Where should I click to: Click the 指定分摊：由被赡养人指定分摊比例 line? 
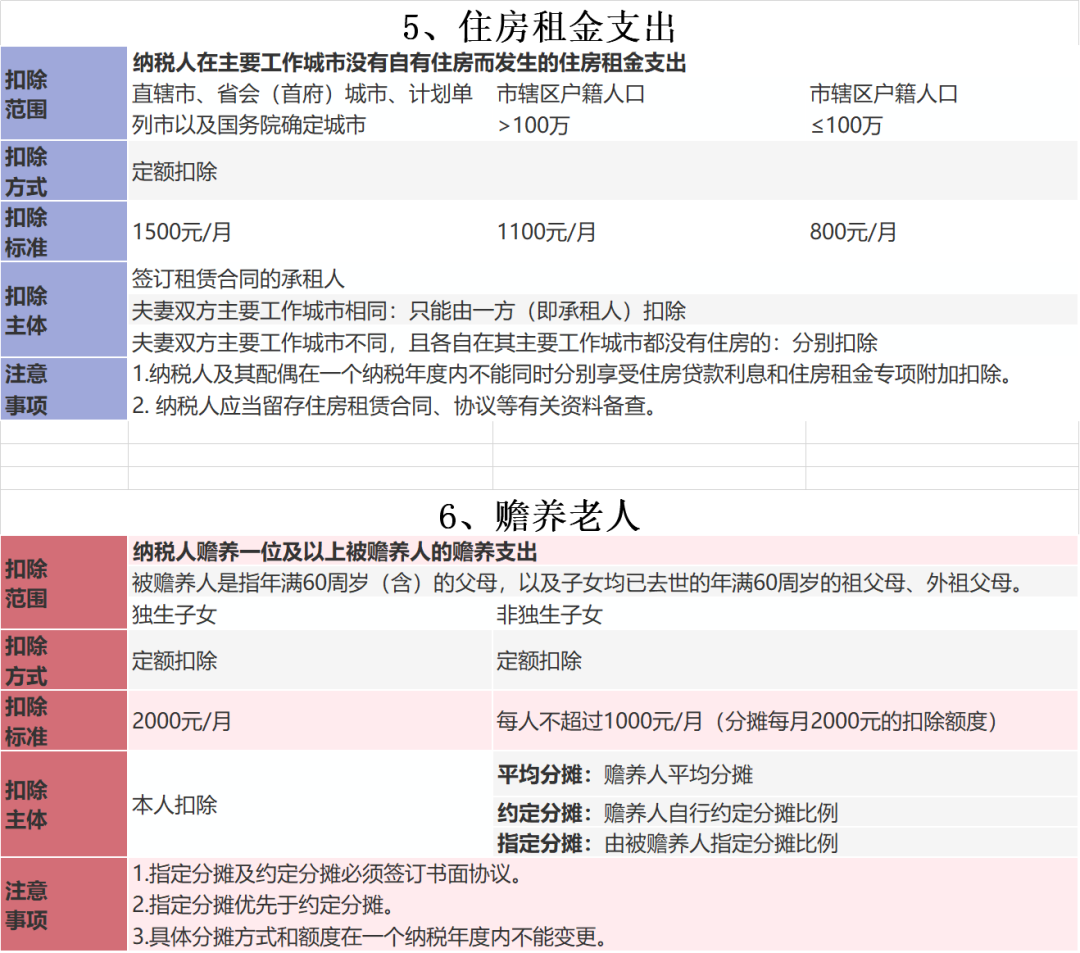pyautogui.click(x=667, y=842)
